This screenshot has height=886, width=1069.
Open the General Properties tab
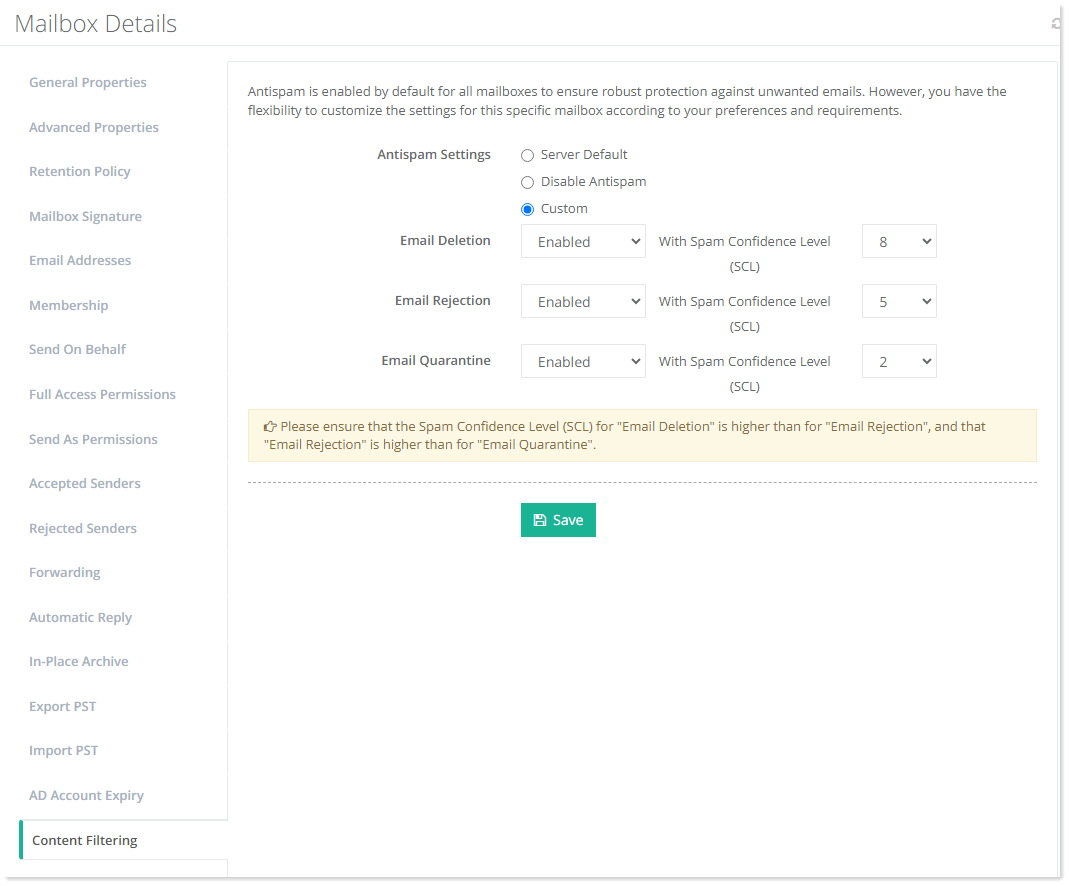click(88, 82)
